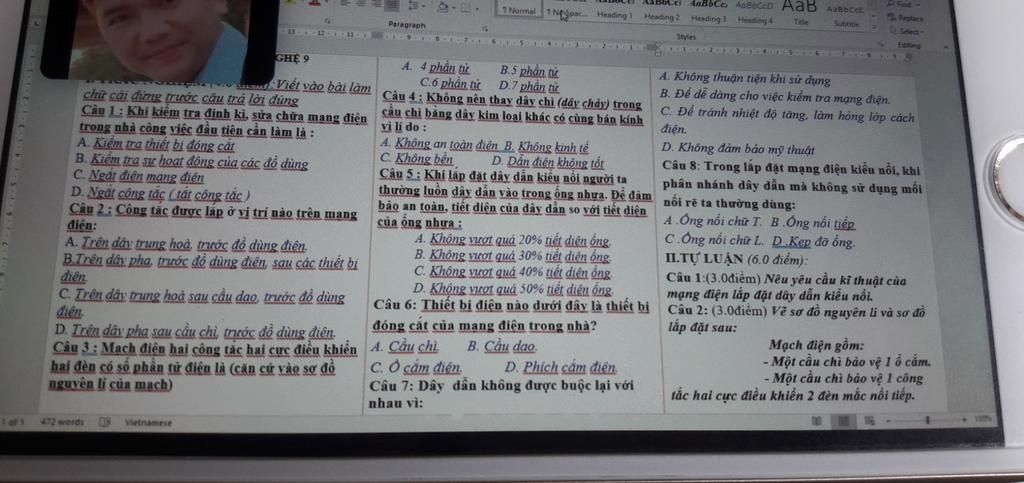1024x483 pixels.
Task: Click the text 'A. Không thuận tiện khi sử dụng'
Action: pyautogui.click(x=746, y=81)
